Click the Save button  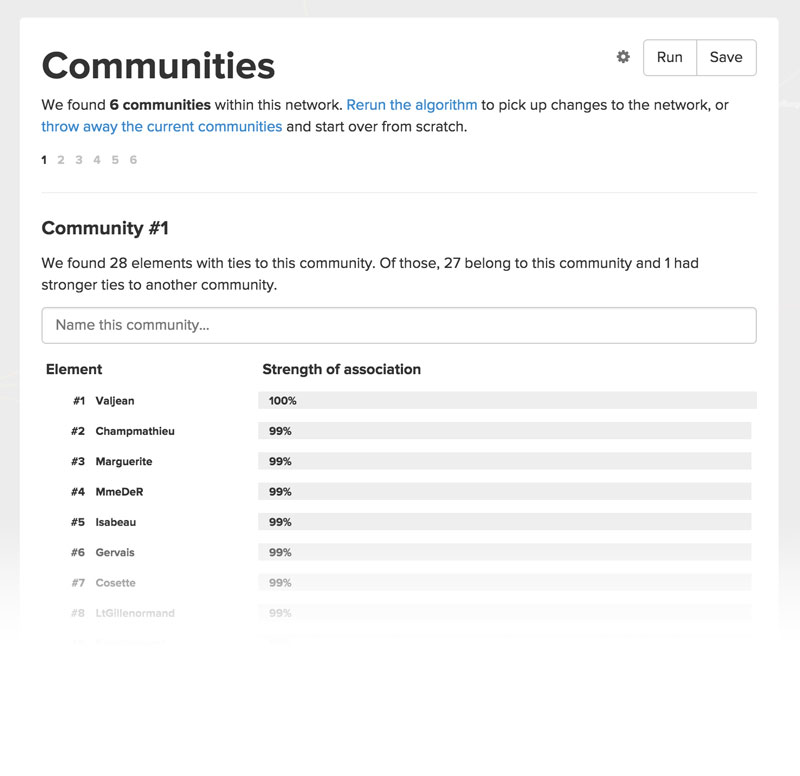click(726, 57)
